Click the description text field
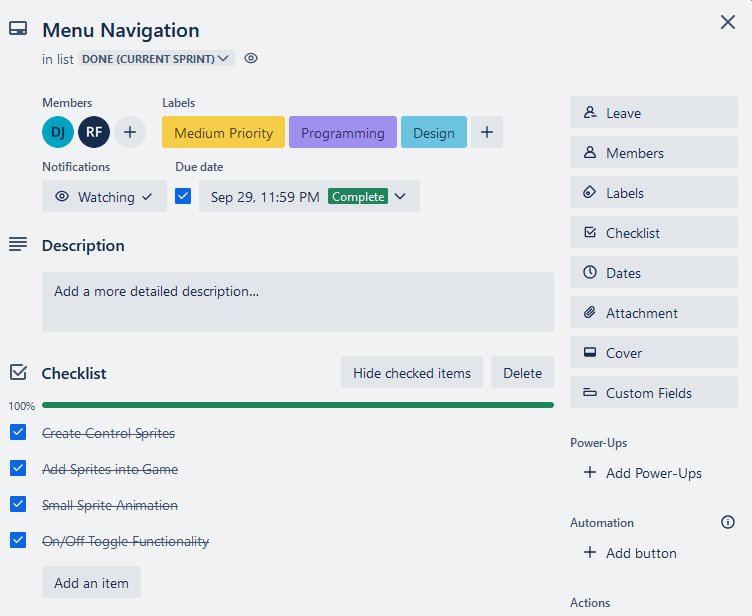This screenshot has height=616, width=752. click(x=297, y=302)
